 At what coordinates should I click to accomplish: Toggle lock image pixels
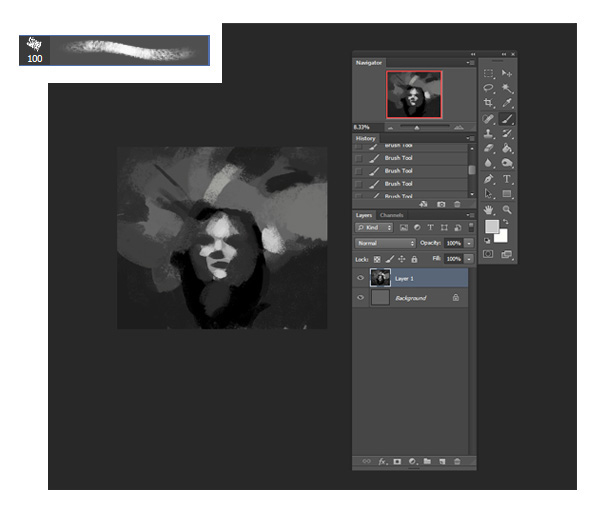coord(390,260)
